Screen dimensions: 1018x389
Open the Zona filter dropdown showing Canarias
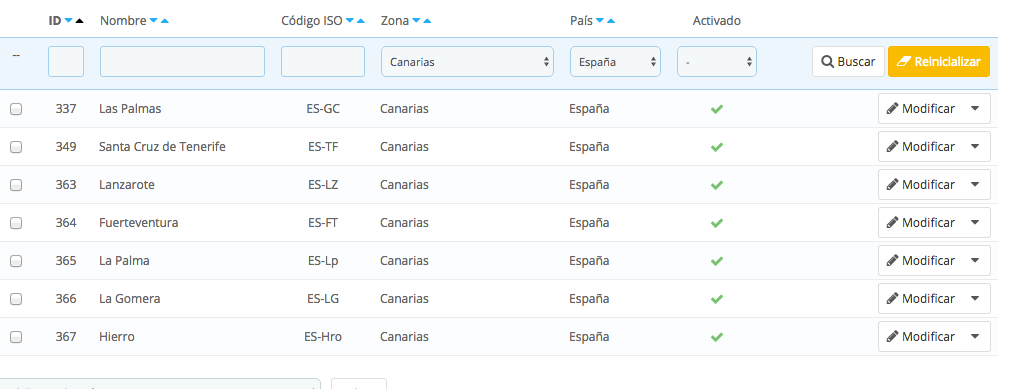click(x=467, y=62)
